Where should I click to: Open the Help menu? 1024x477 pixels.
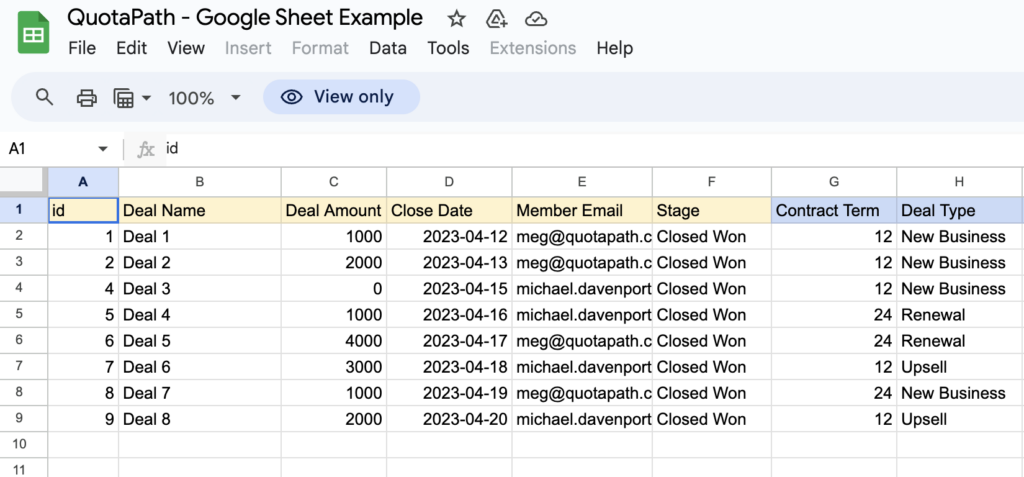(x=615, y=48)
